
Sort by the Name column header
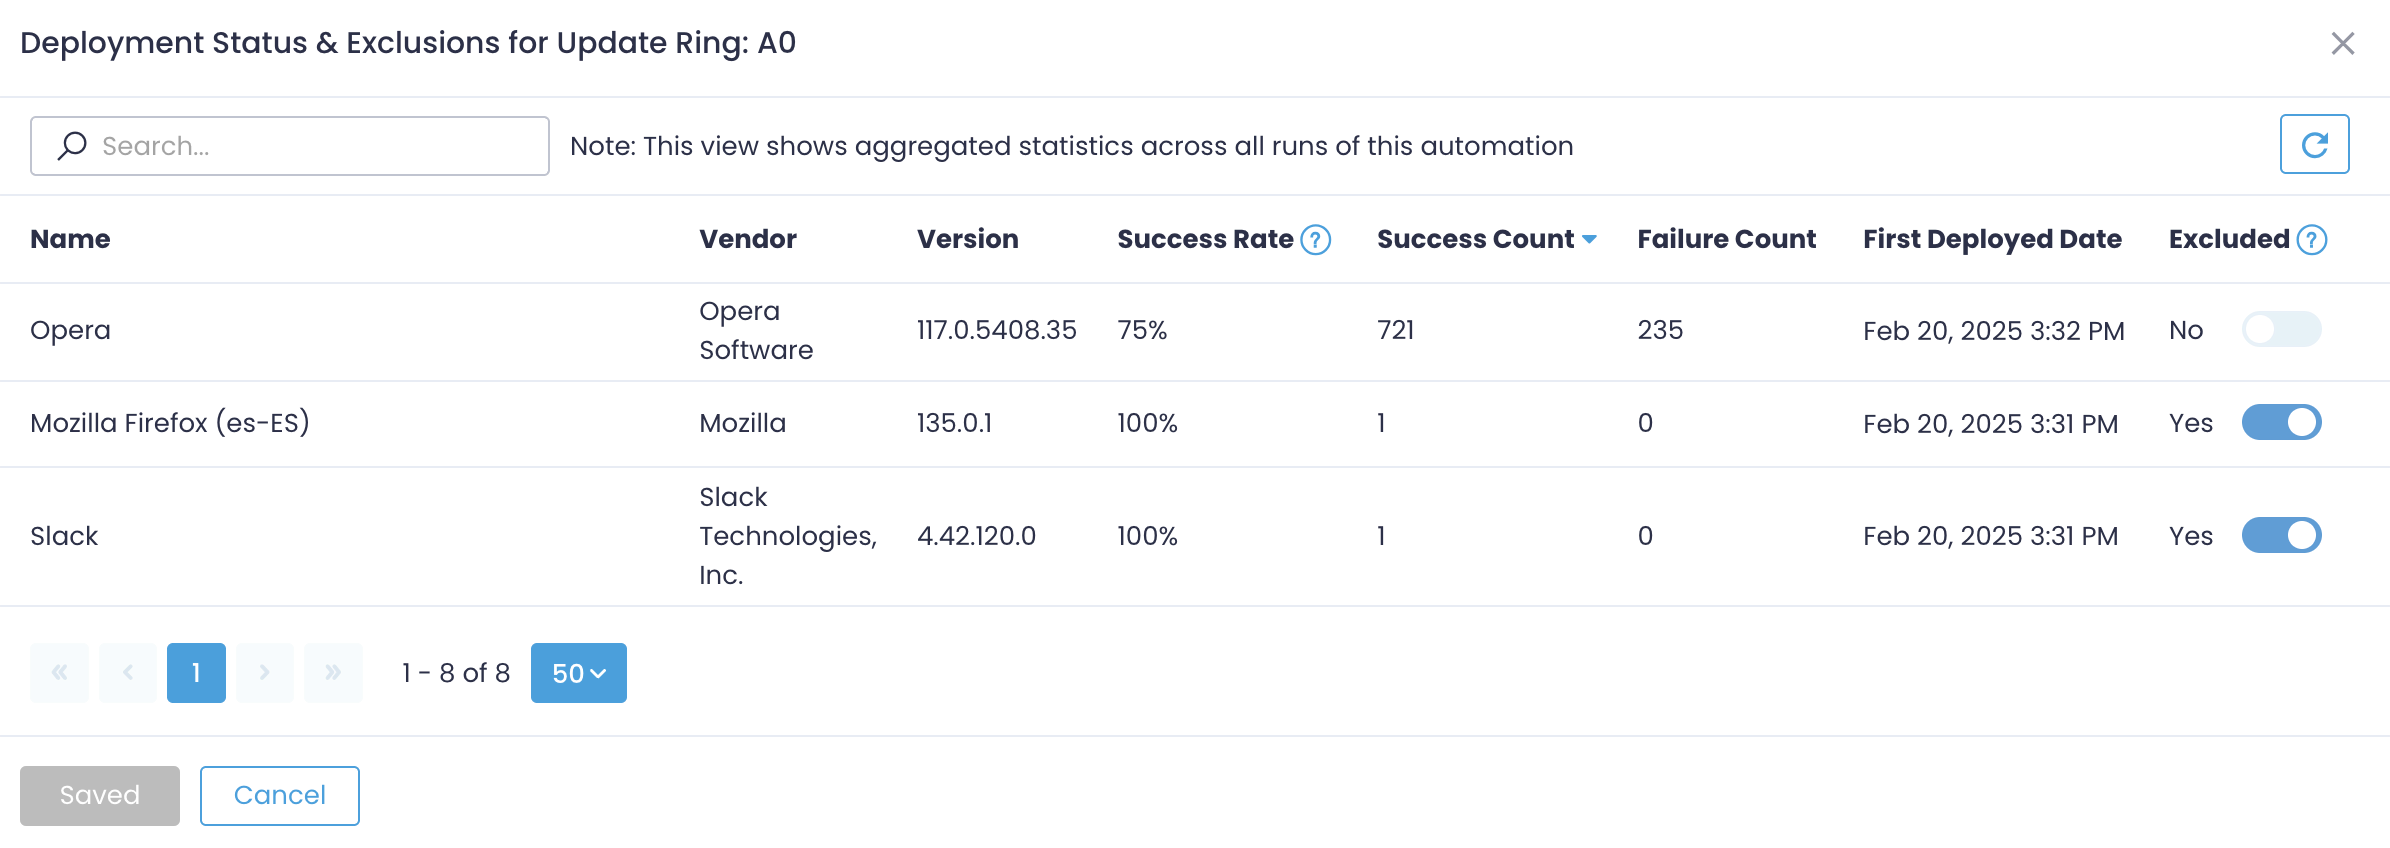tap(70, 239)
